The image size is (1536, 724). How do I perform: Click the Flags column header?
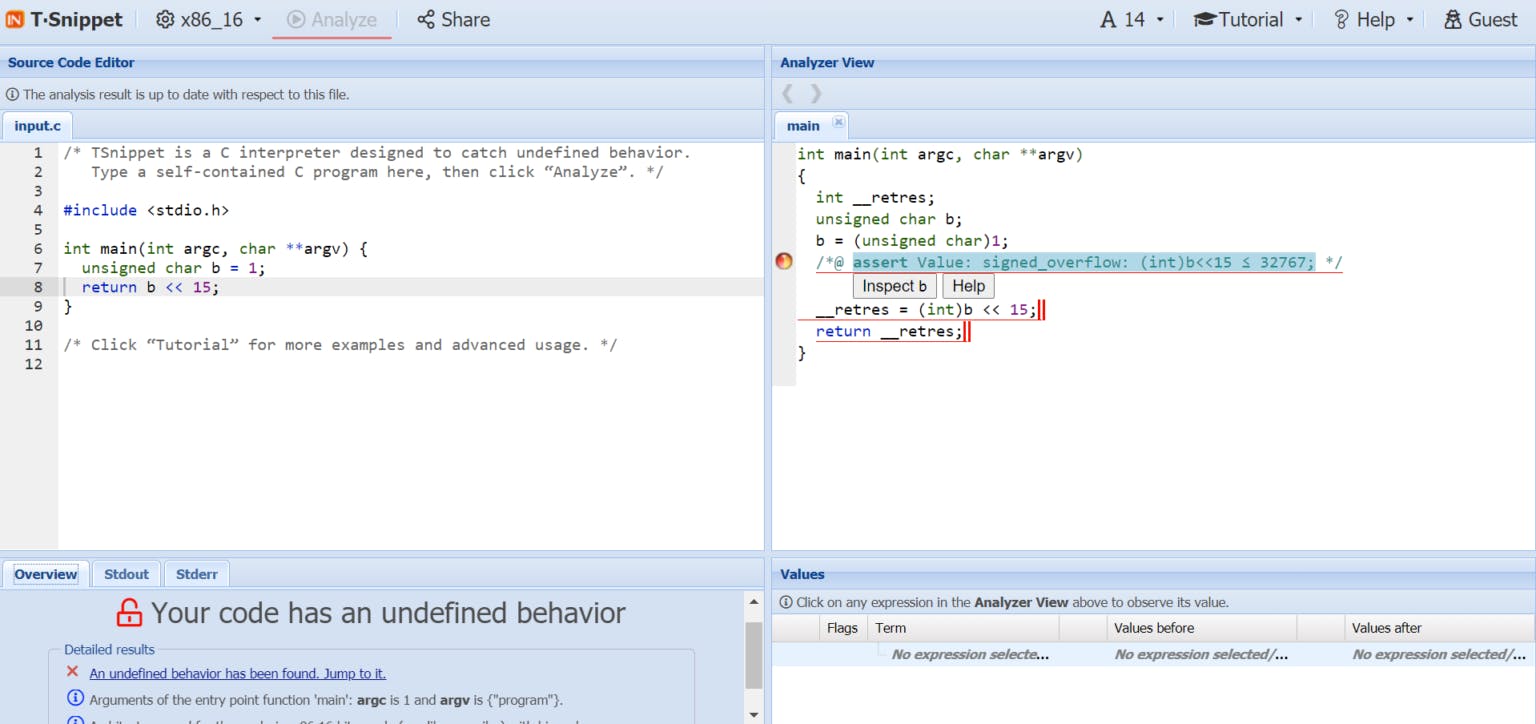[x=842, y=628]
